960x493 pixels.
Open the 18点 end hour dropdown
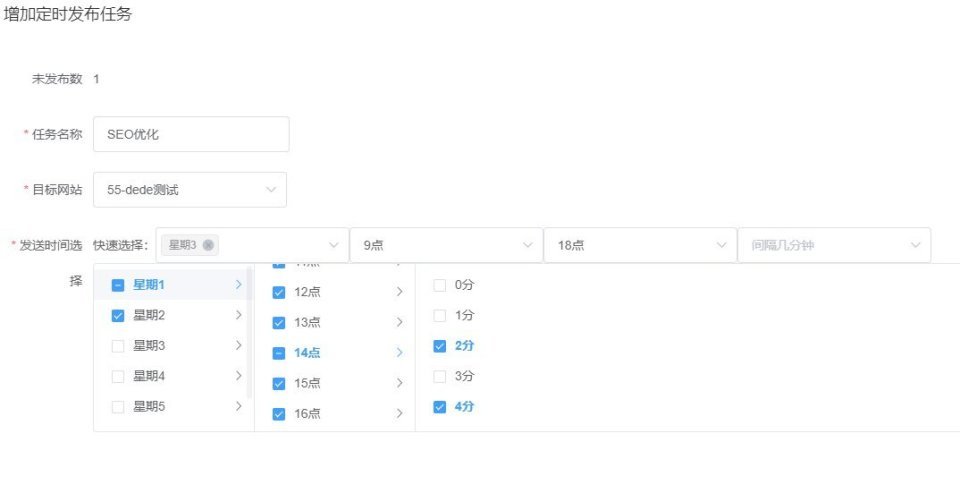[x=640, y=245]
